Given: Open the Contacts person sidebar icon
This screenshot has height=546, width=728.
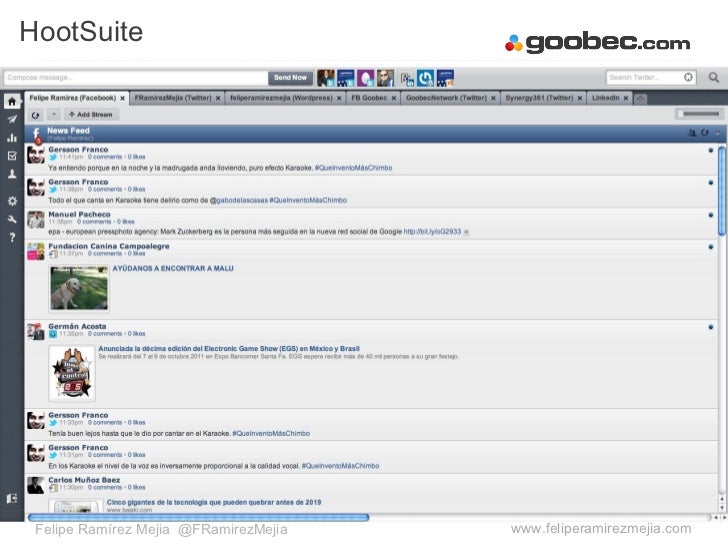Looking at the screenshot, I should pos(12,174).
